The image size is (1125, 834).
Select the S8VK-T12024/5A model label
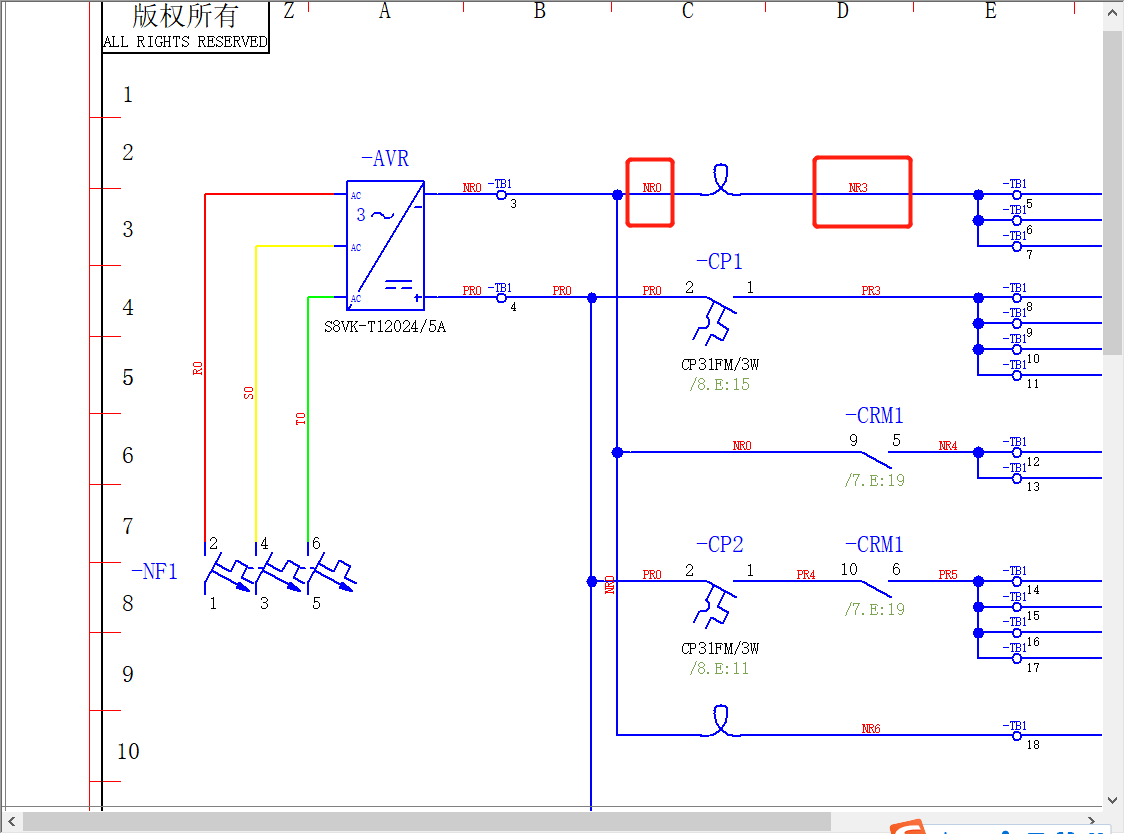pyautogui.click(x=385, y=326)
